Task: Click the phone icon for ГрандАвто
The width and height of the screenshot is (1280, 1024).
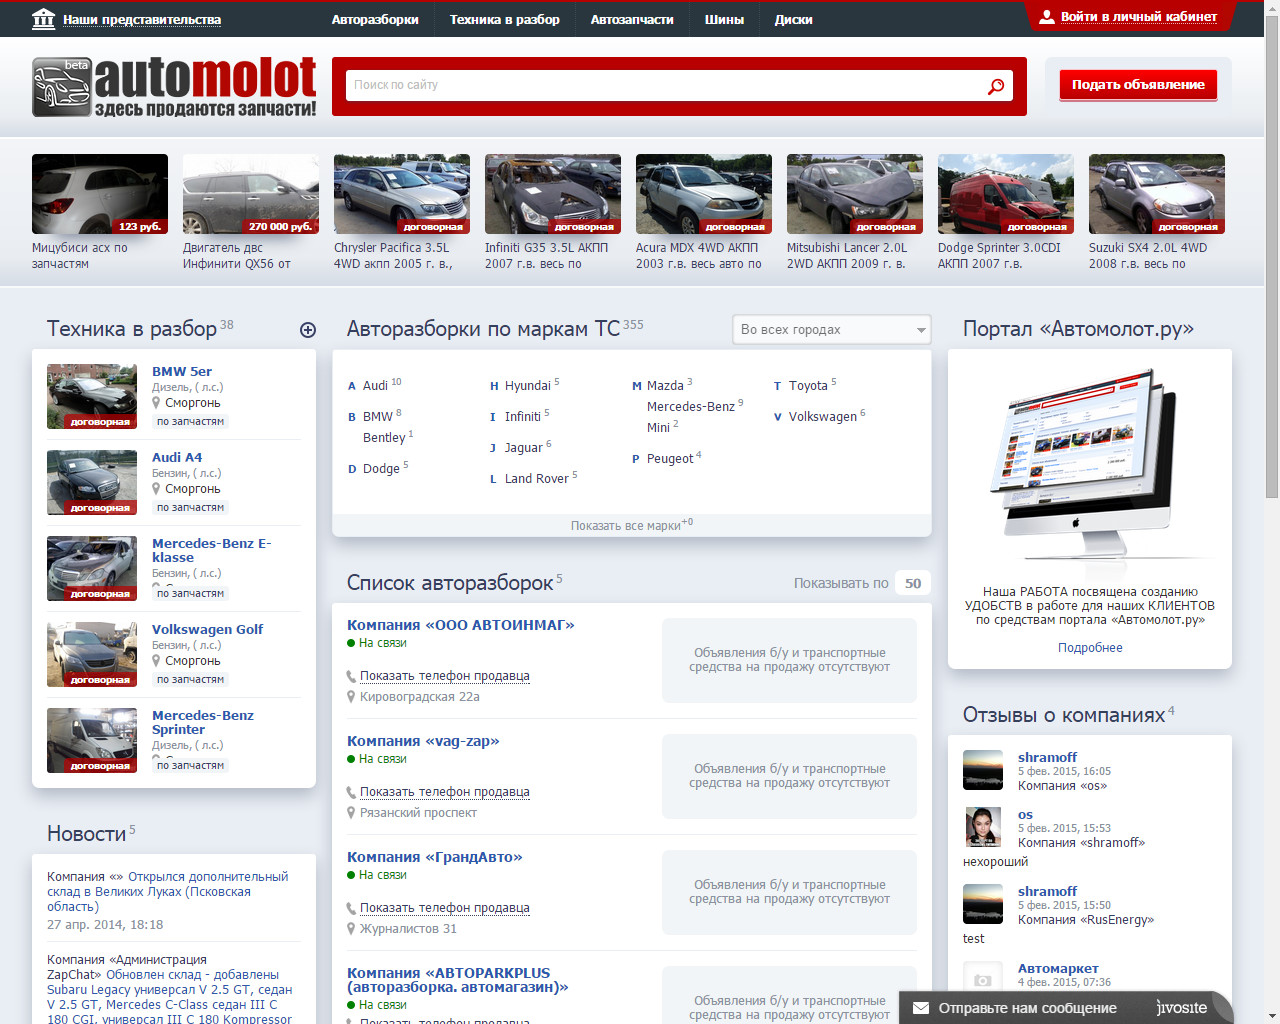Action: [x=351, y=909]
